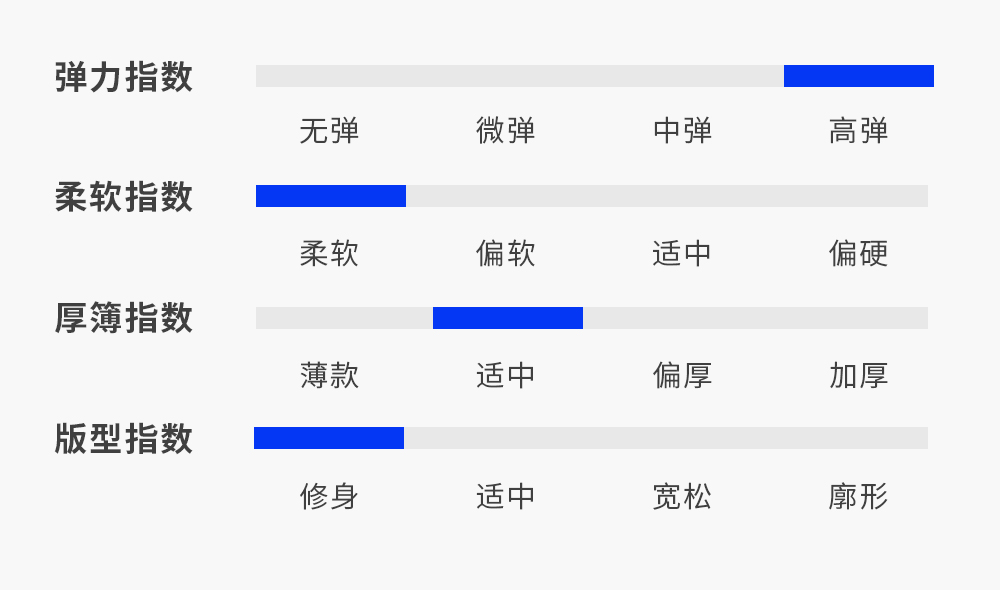Choose the 中弹 elasticity label

[x=682, y=131]
